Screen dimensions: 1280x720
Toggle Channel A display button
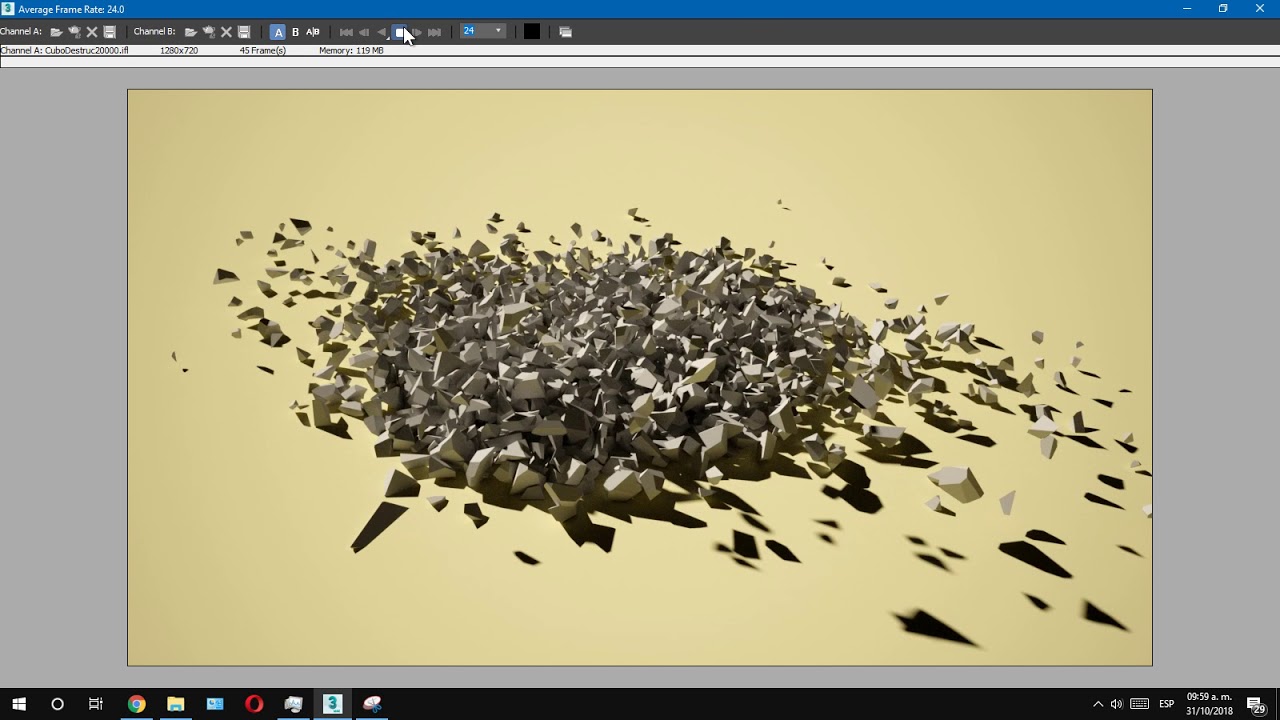278,32
